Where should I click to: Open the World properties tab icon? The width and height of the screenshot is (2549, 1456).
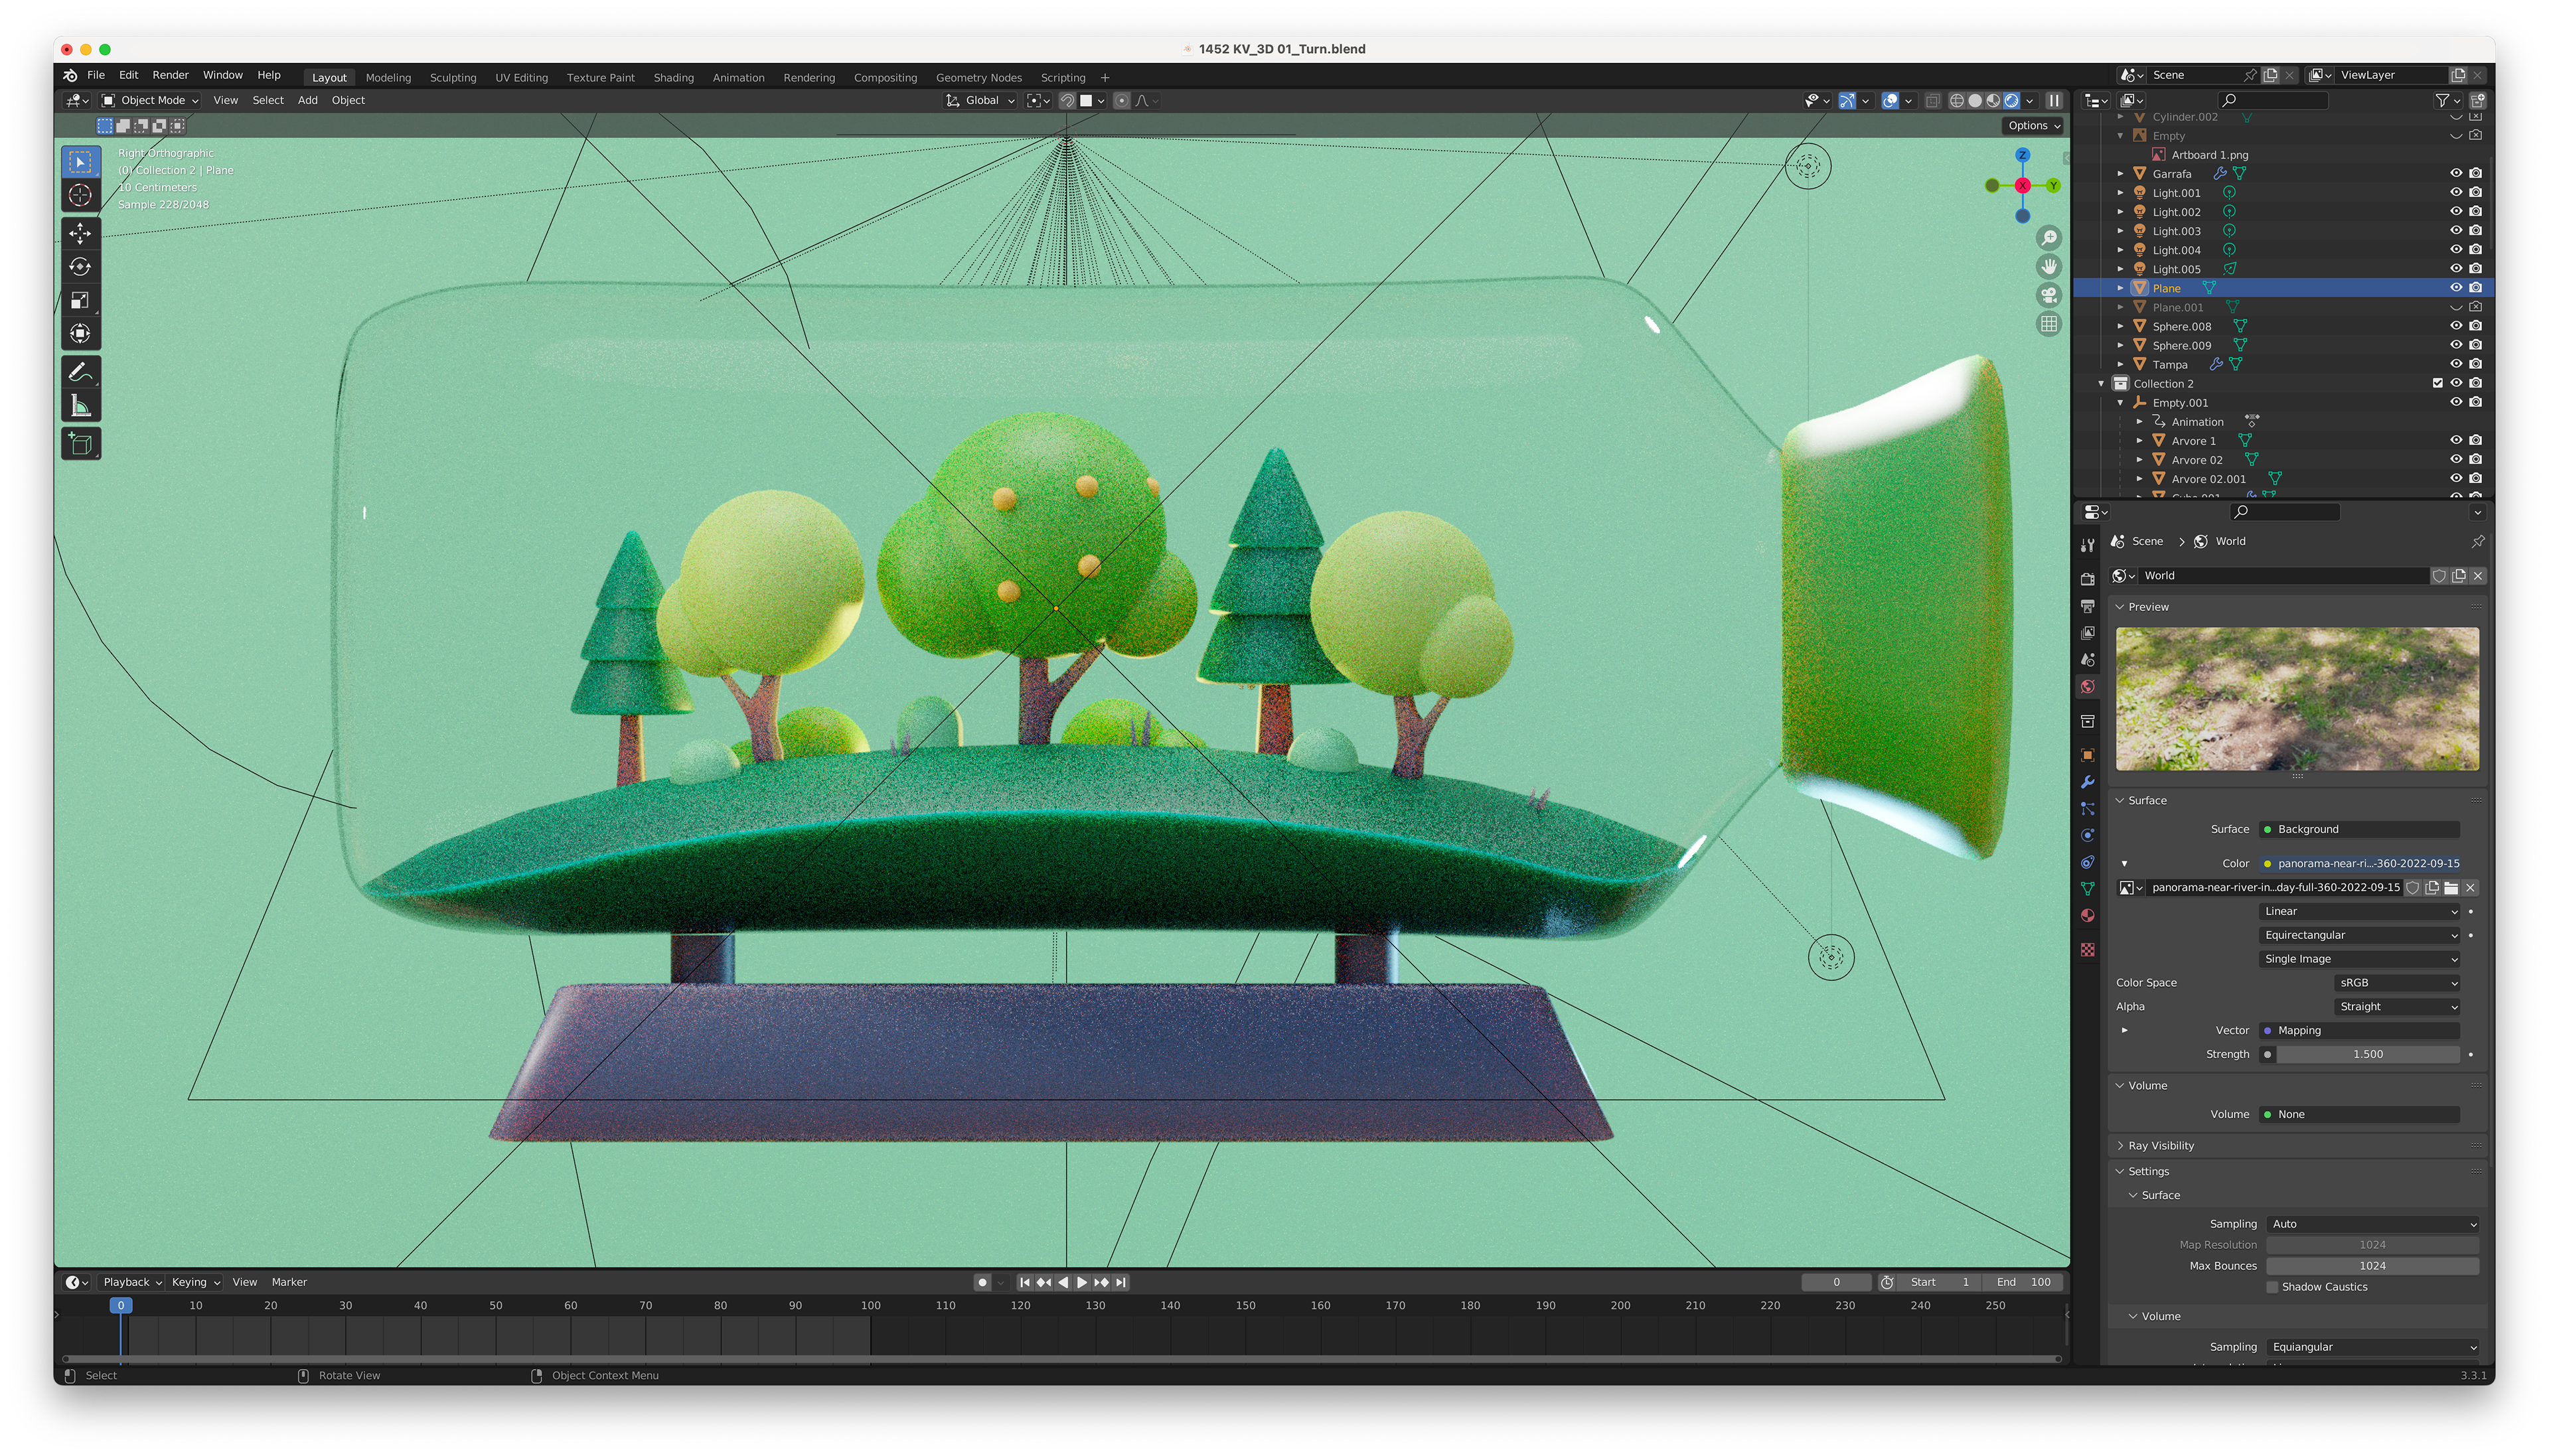(x=2087, y=687)
